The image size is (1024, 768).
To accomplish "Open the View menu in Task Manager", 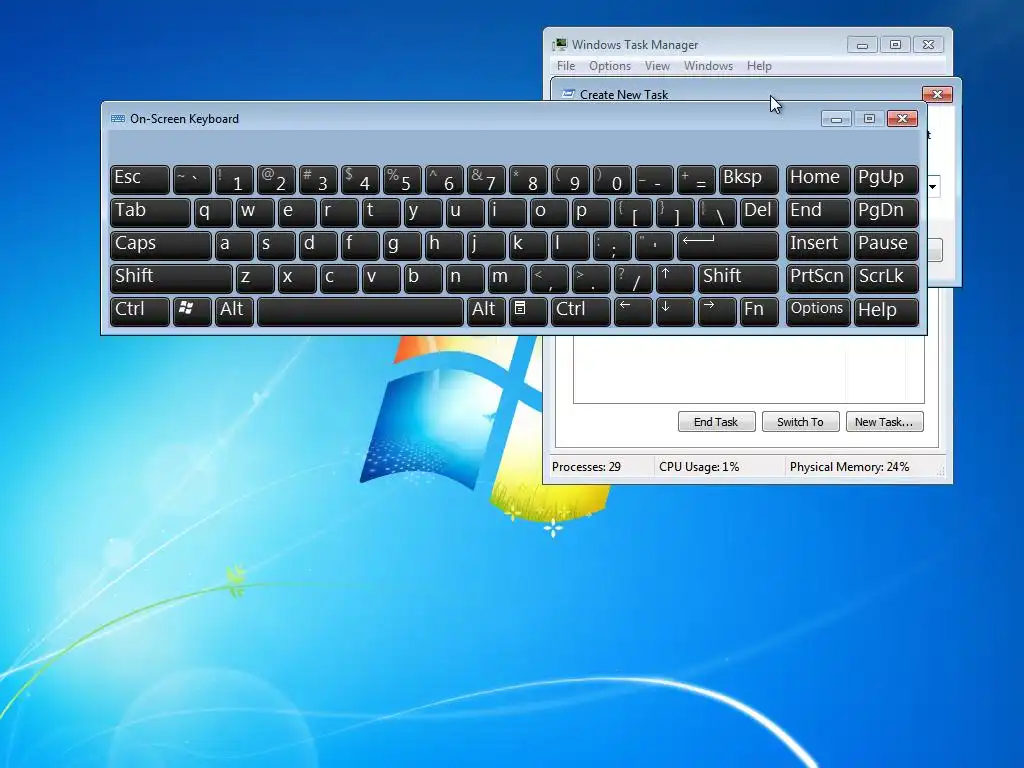I will point(657,66).
